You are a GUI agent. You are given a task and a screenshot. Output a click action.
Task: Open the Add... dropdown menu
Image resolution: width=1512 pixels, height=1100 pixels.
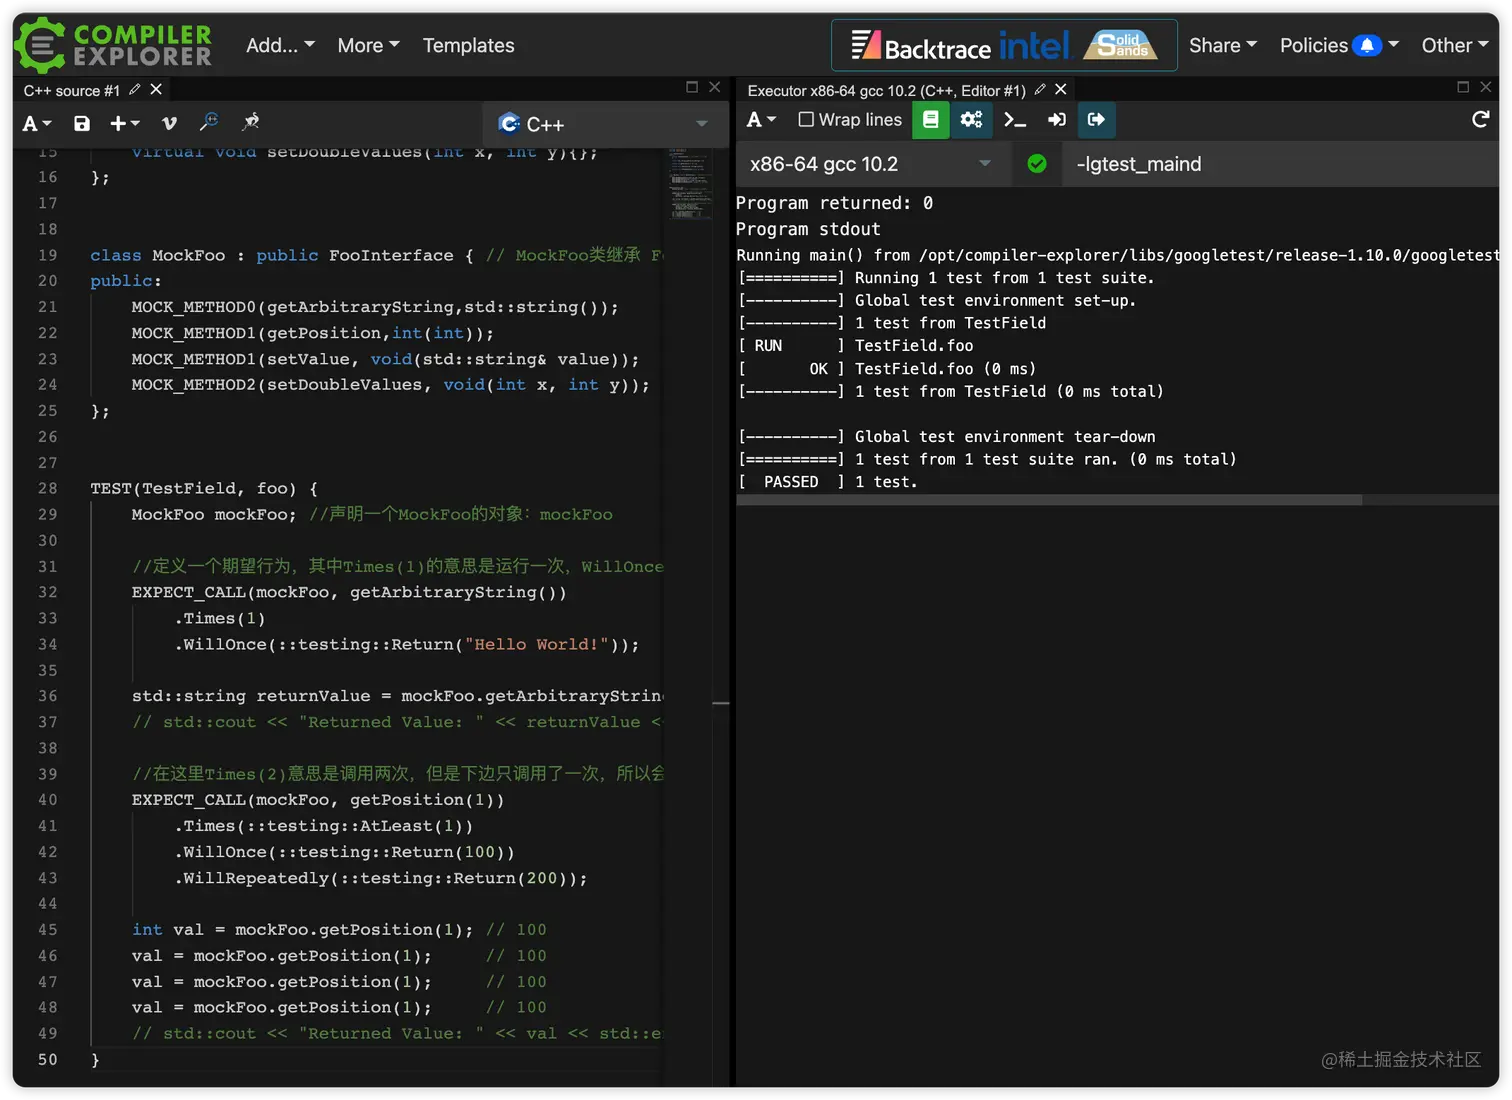[280, 45]
